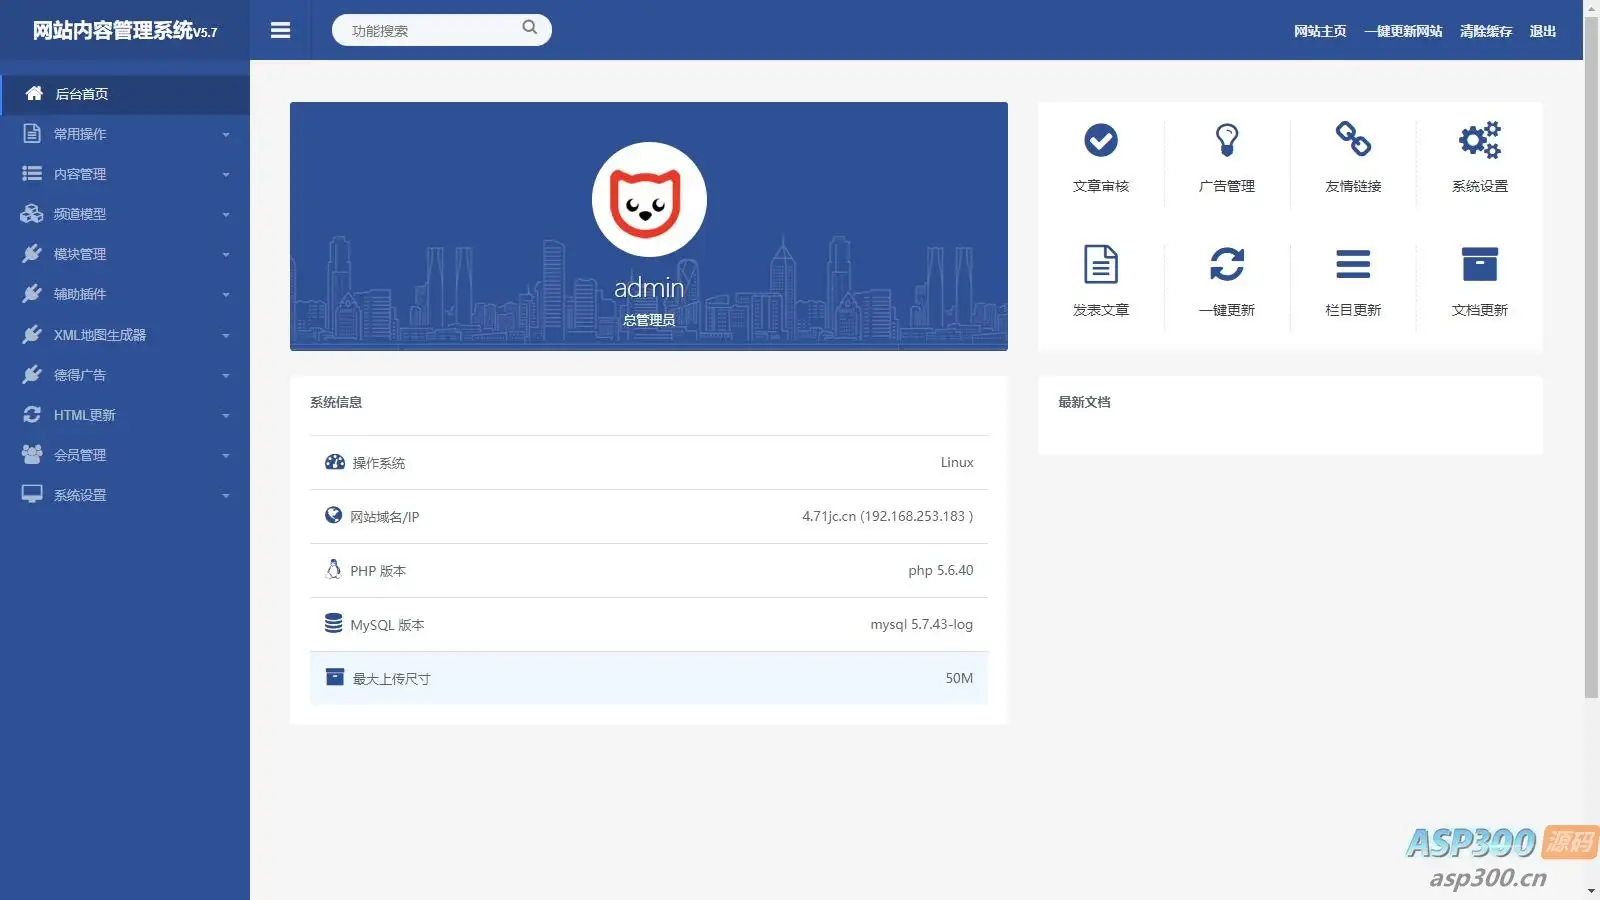Click the page vertical scrollbar thumb
The height and width of the screenshot is (900, 1600).
1591,356
